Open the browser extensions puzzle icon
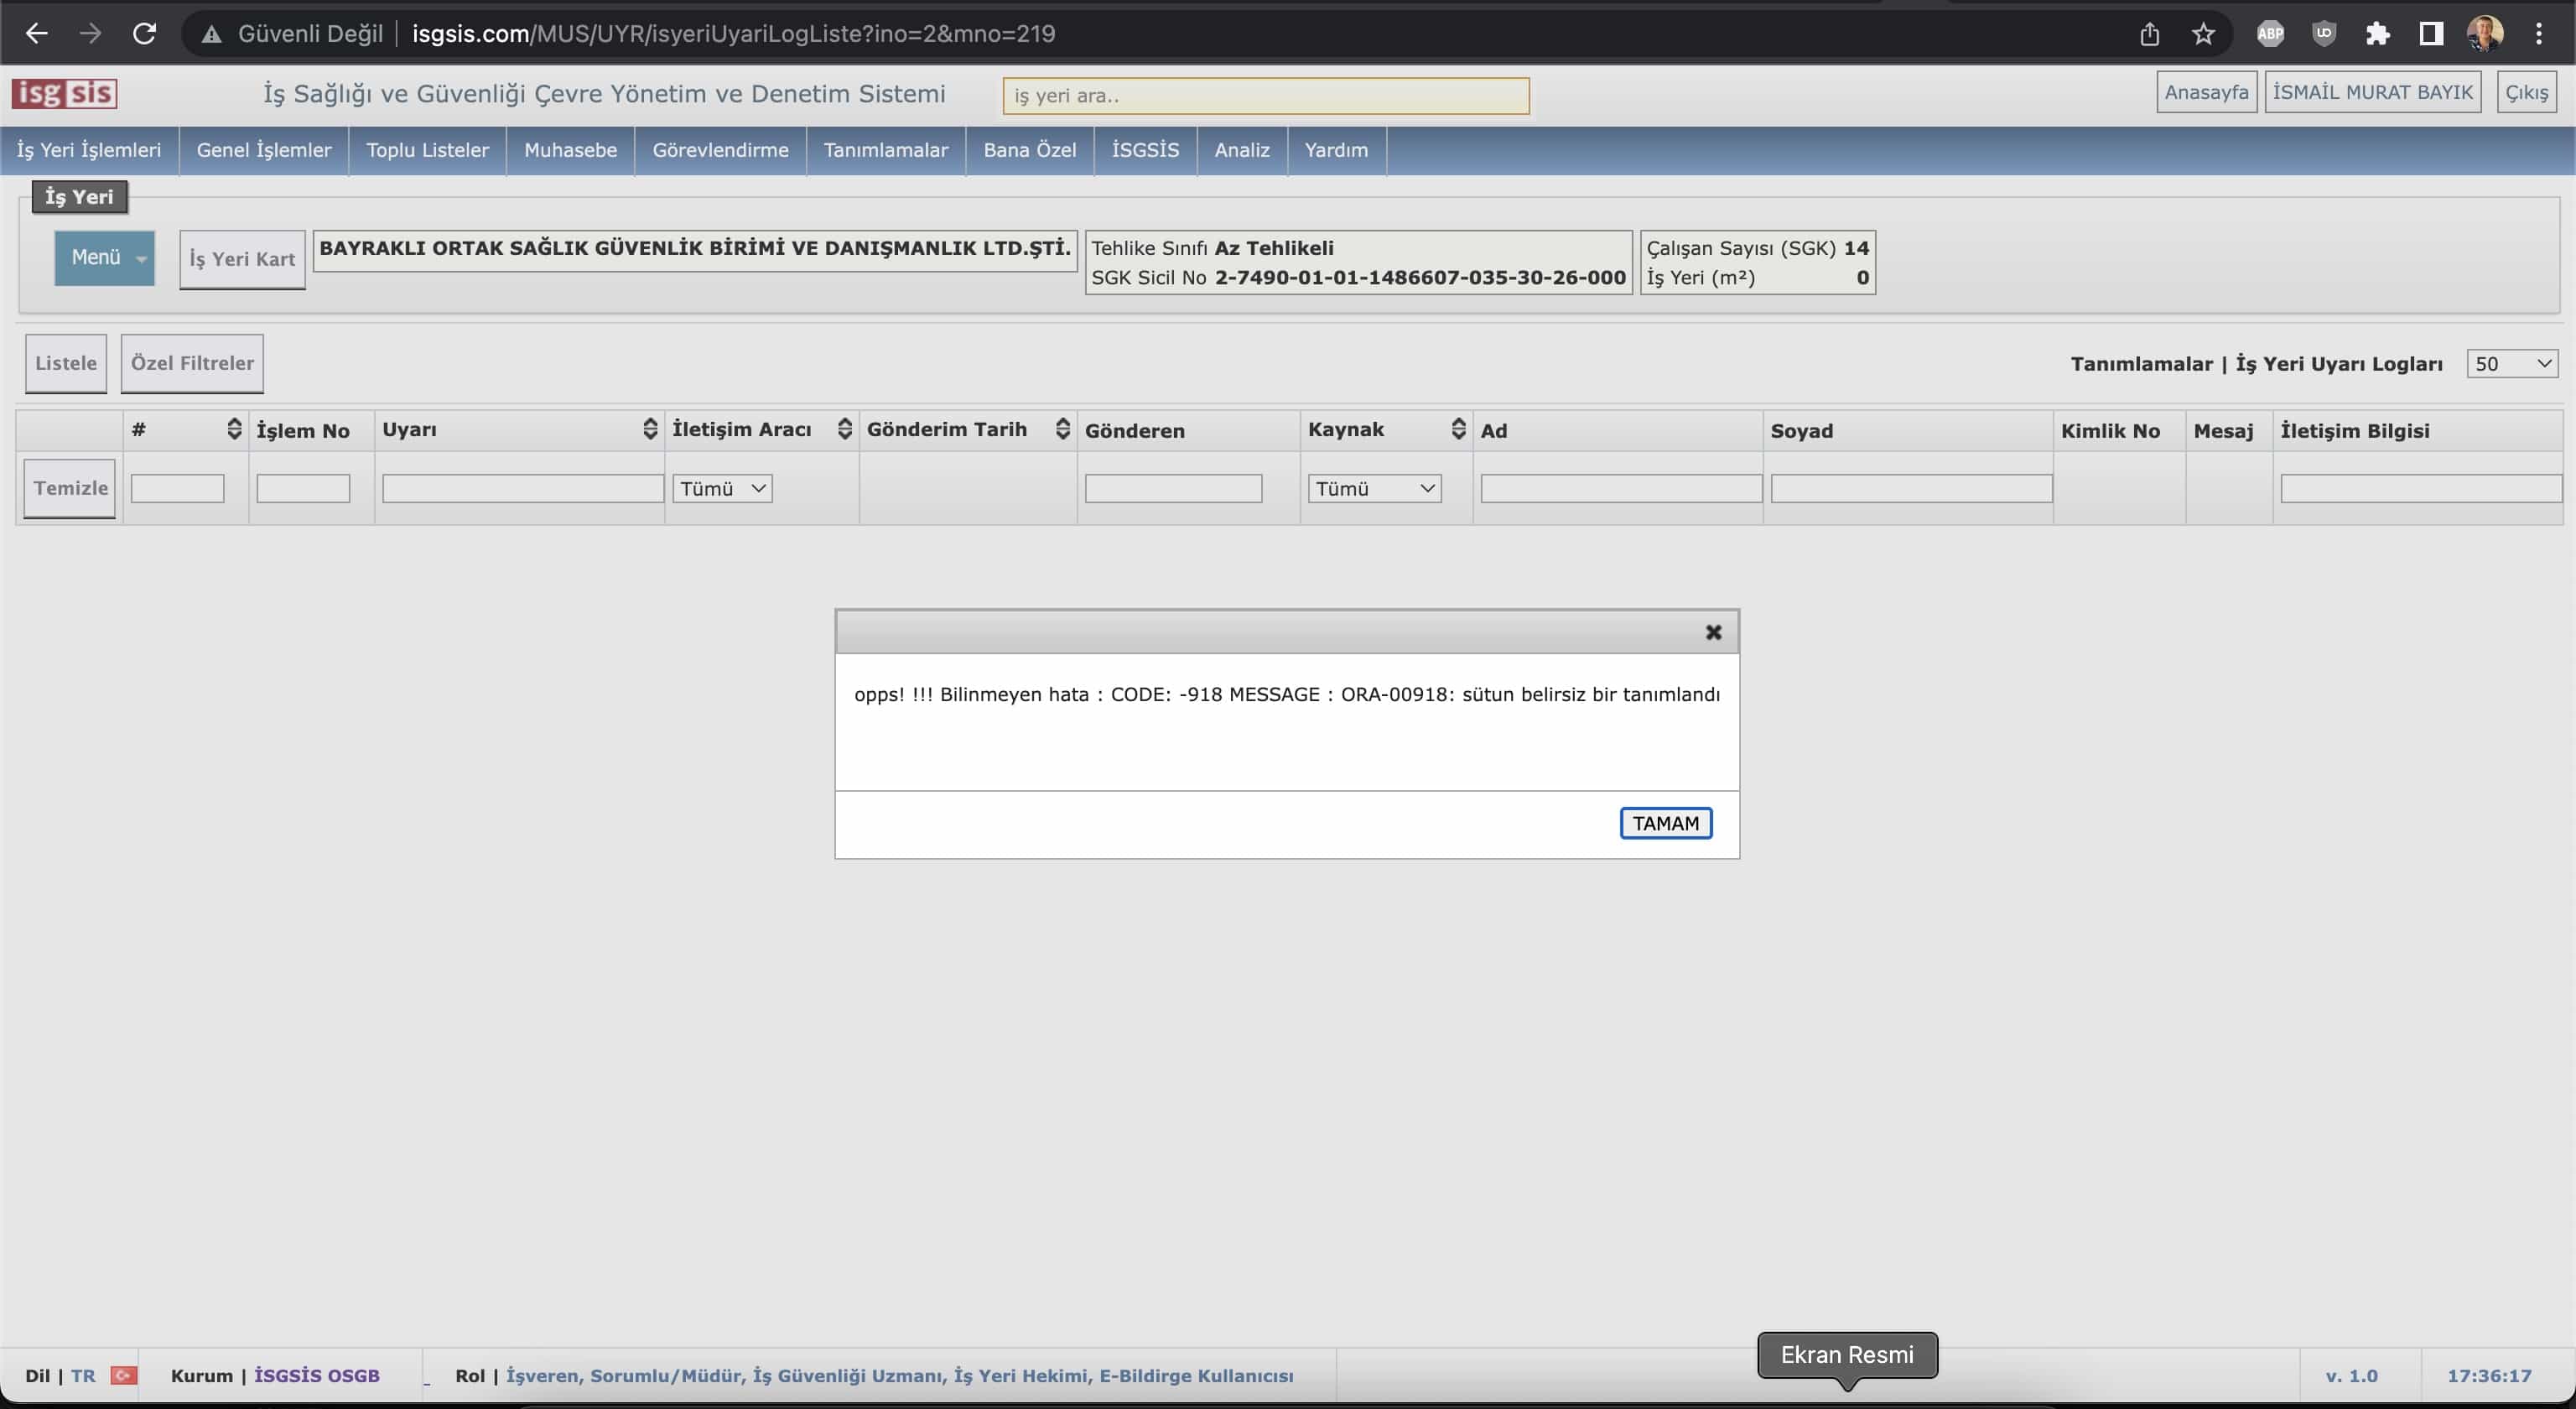Image resolution: width=2576 pixels, height=1409 pixels. [x=2377, y=34]
